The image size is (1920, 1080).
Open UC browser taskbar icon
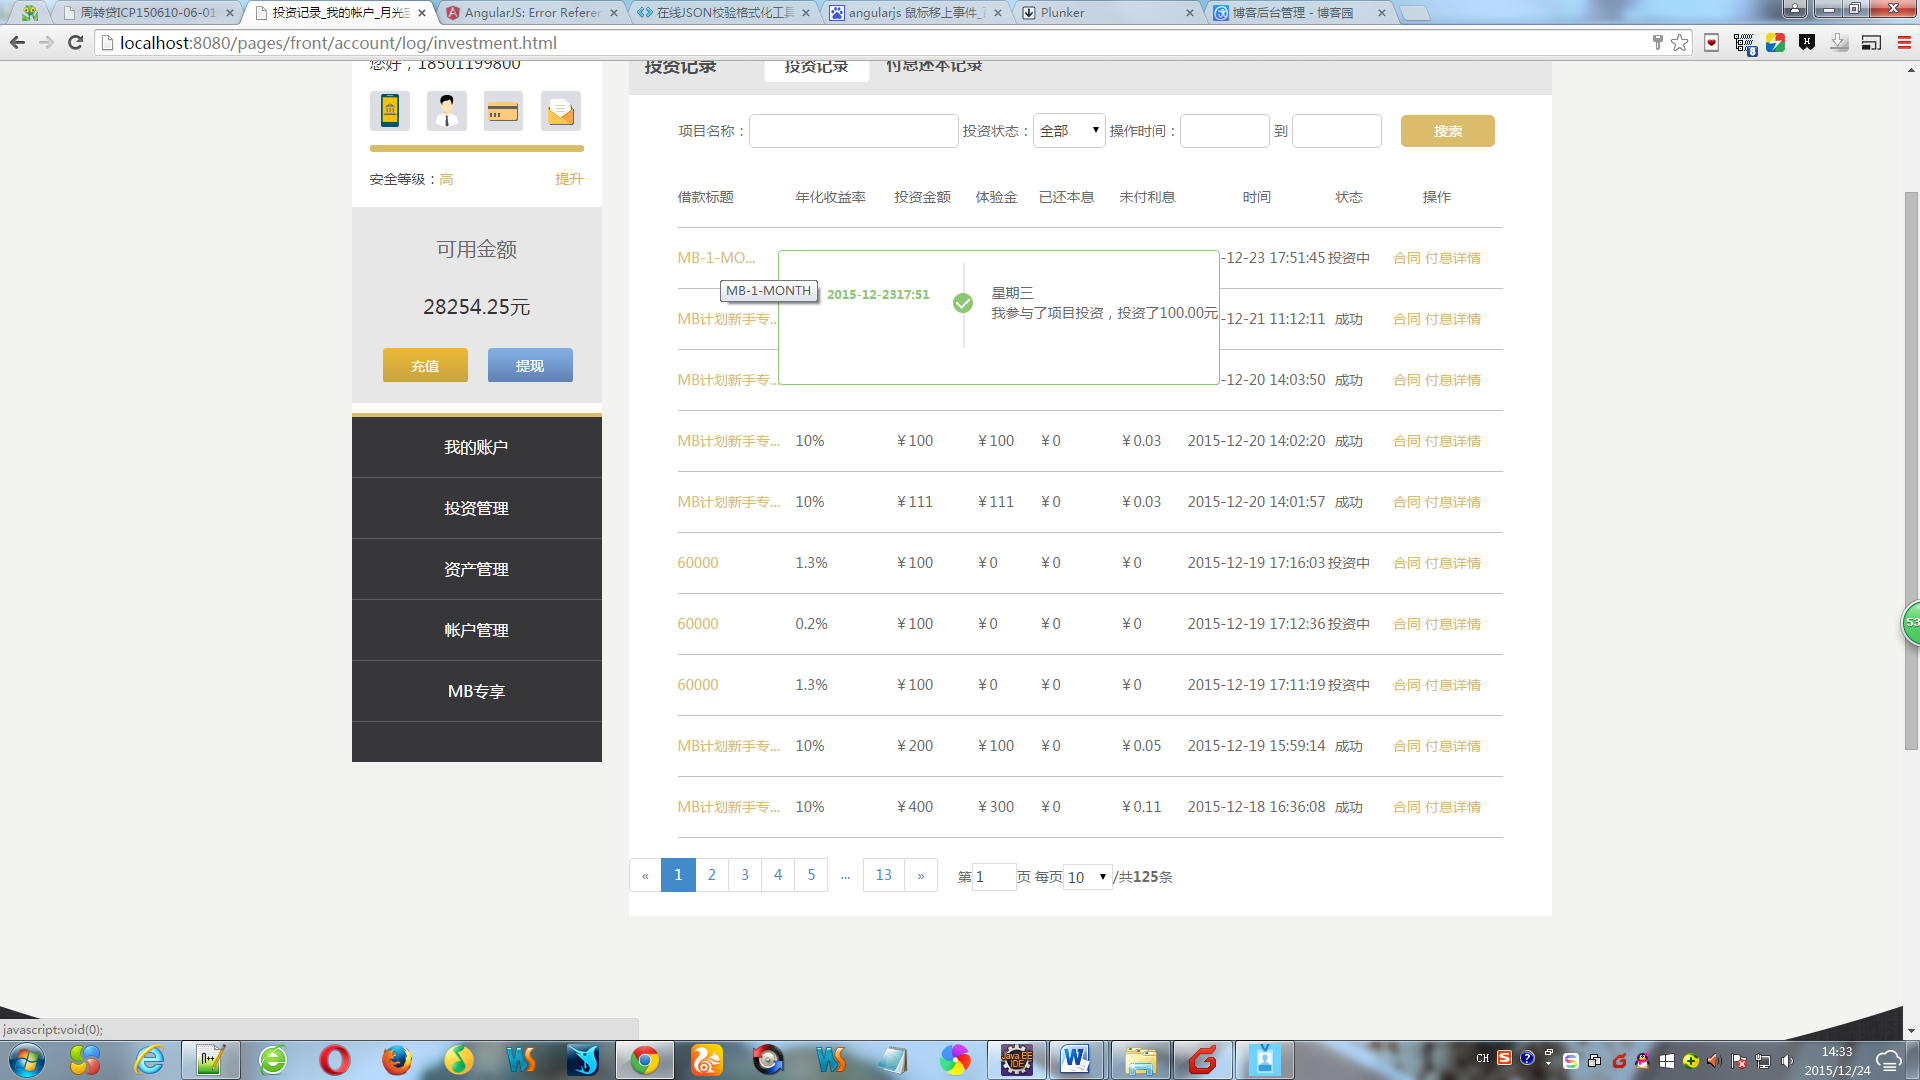click(707, 1060)
